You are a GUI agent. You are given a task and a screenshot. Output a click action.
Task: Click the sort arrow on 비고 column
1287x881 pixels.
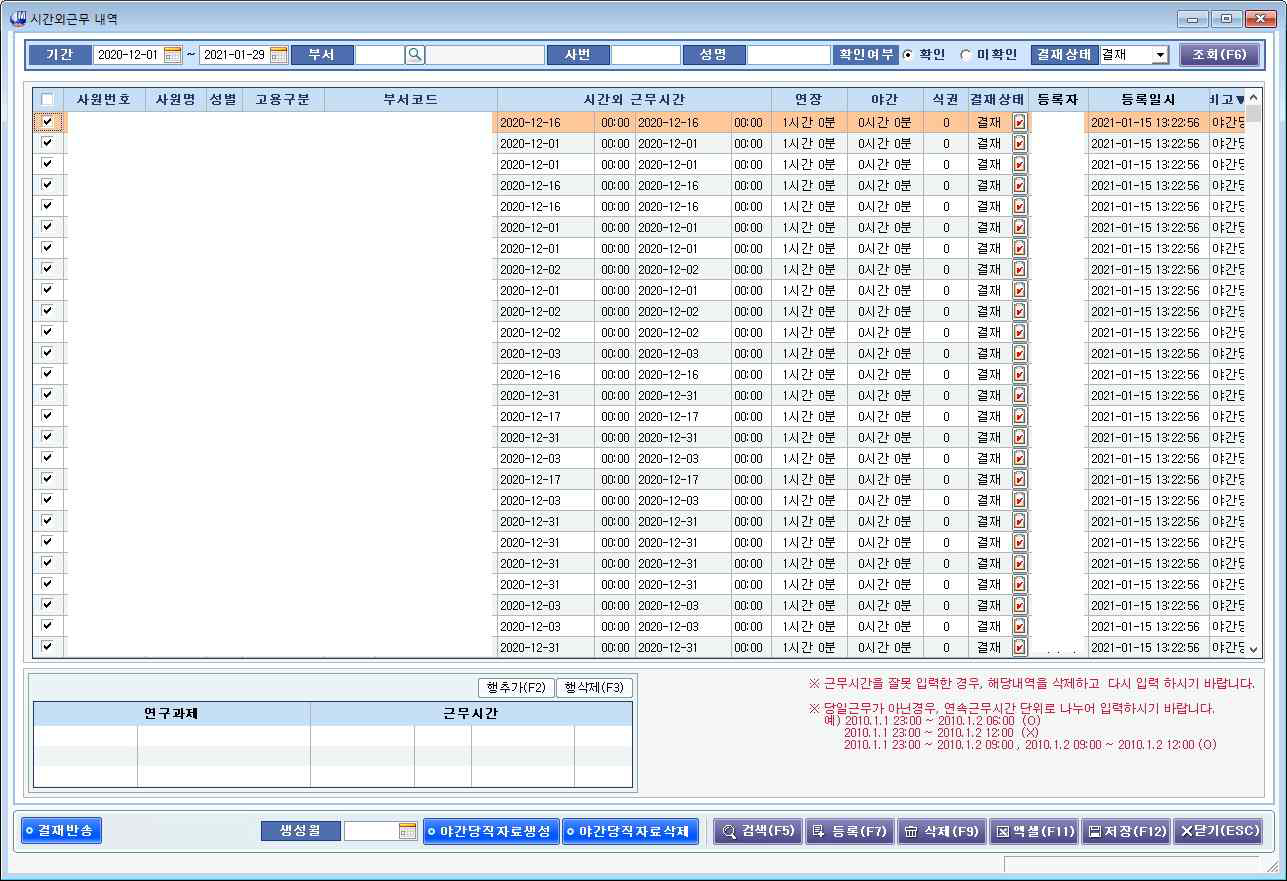[x=1240, y=99]
